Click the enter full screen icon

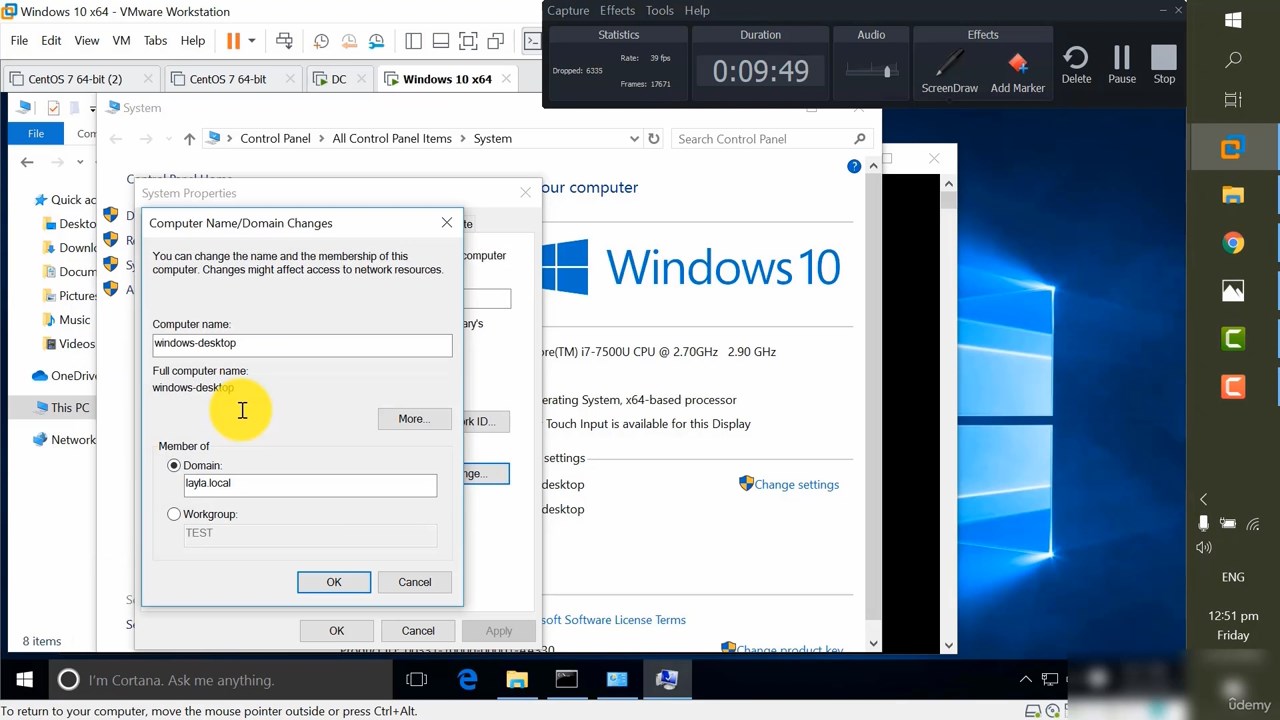pyautogui.click(x=468, y=41)
